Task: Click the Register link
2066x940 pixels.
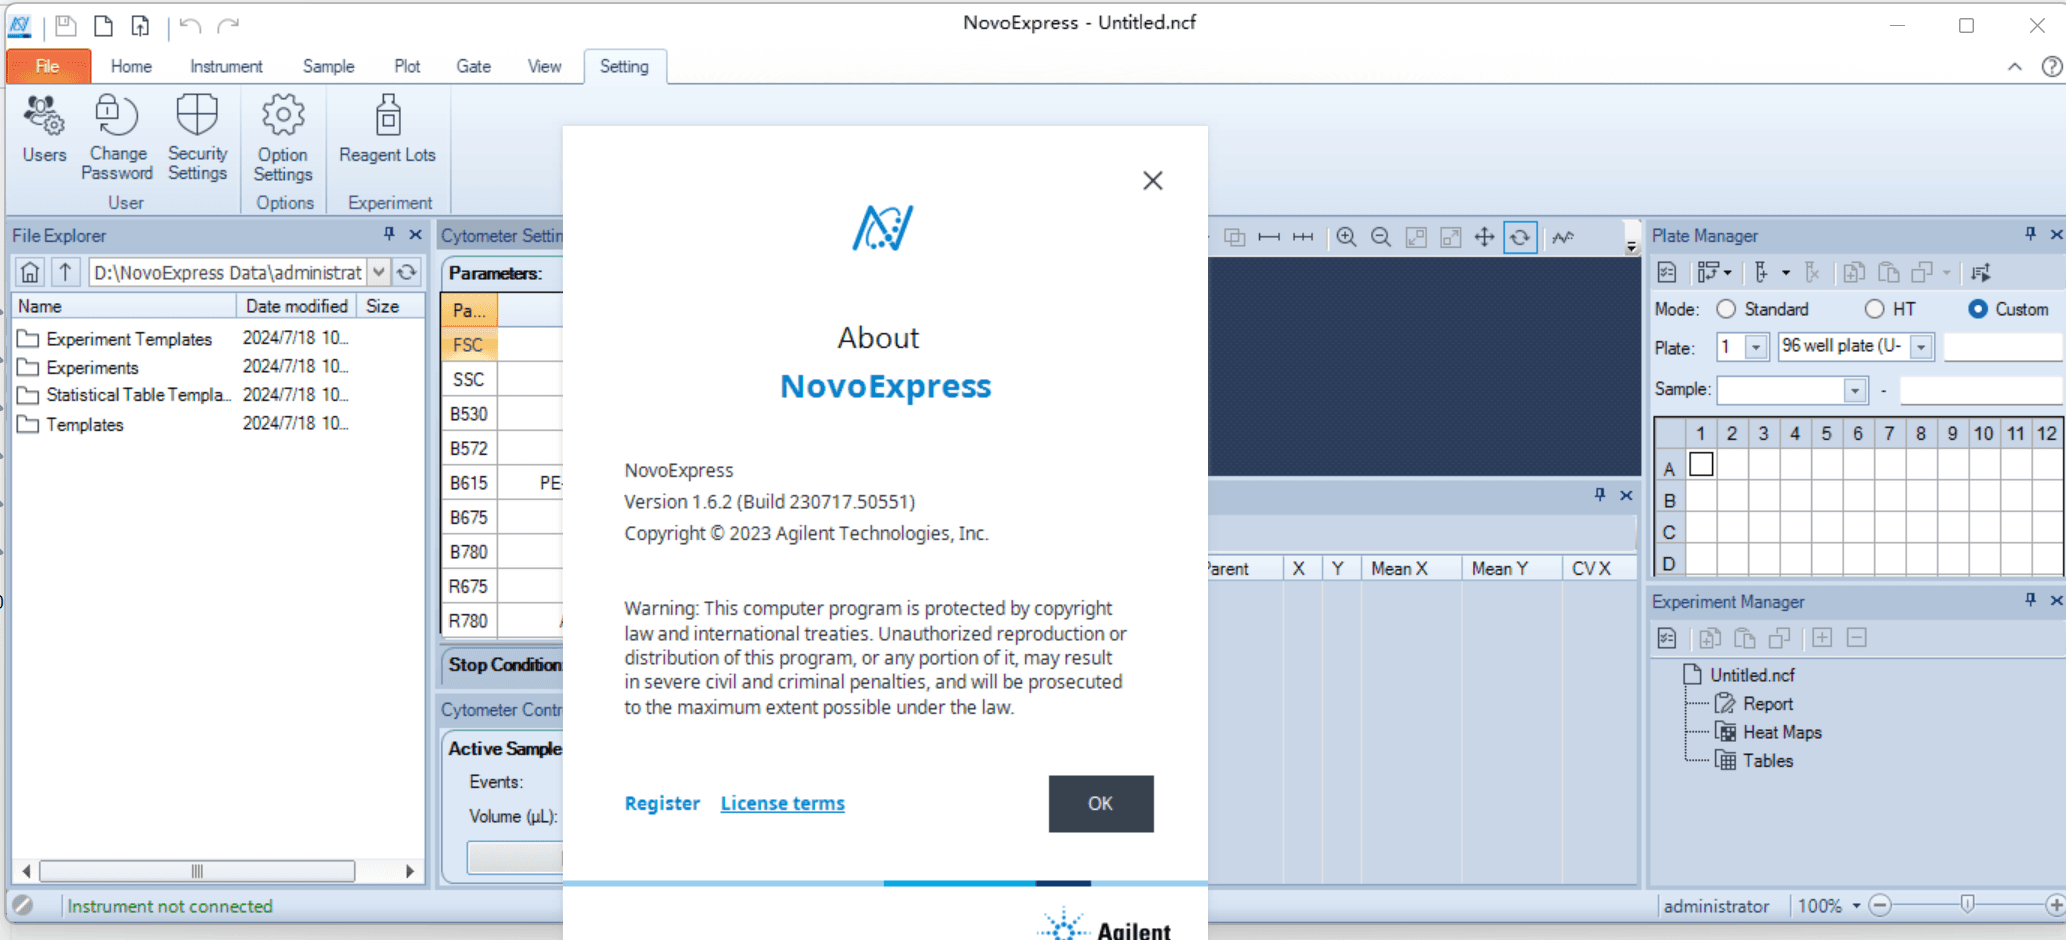Action: (662, 803)
